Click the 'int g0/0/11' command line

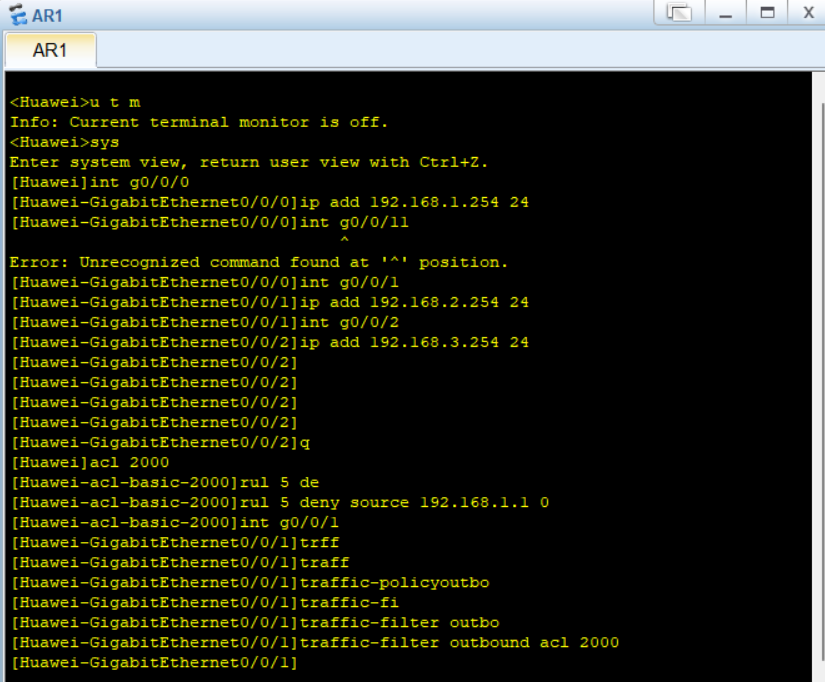coord(209,222)
